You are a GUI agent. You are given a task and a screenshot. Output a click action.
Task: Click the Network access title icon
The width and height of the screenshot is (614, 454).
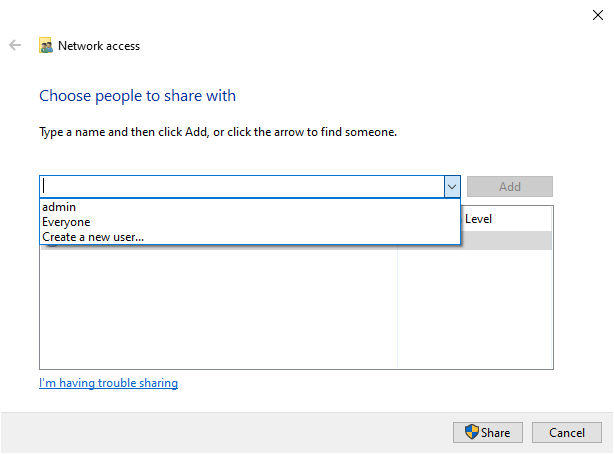pos(46,46)
